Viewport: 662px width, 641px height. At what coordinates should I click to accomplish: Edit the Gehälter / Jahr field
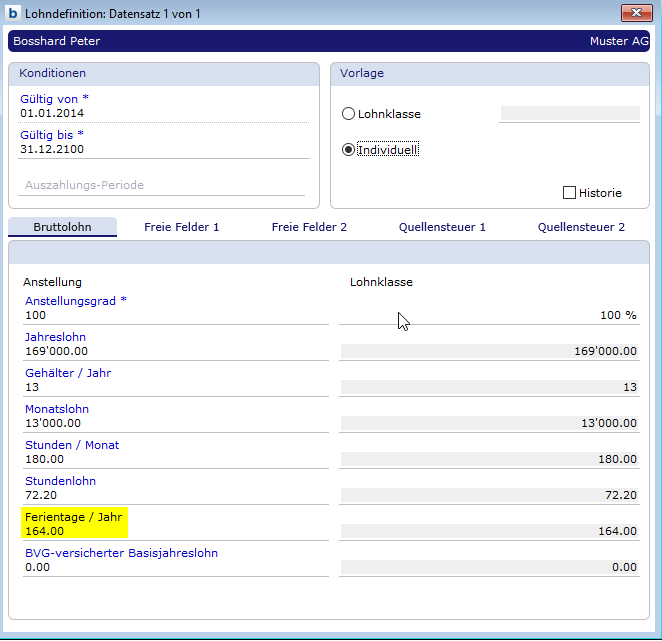pos(176,387)
